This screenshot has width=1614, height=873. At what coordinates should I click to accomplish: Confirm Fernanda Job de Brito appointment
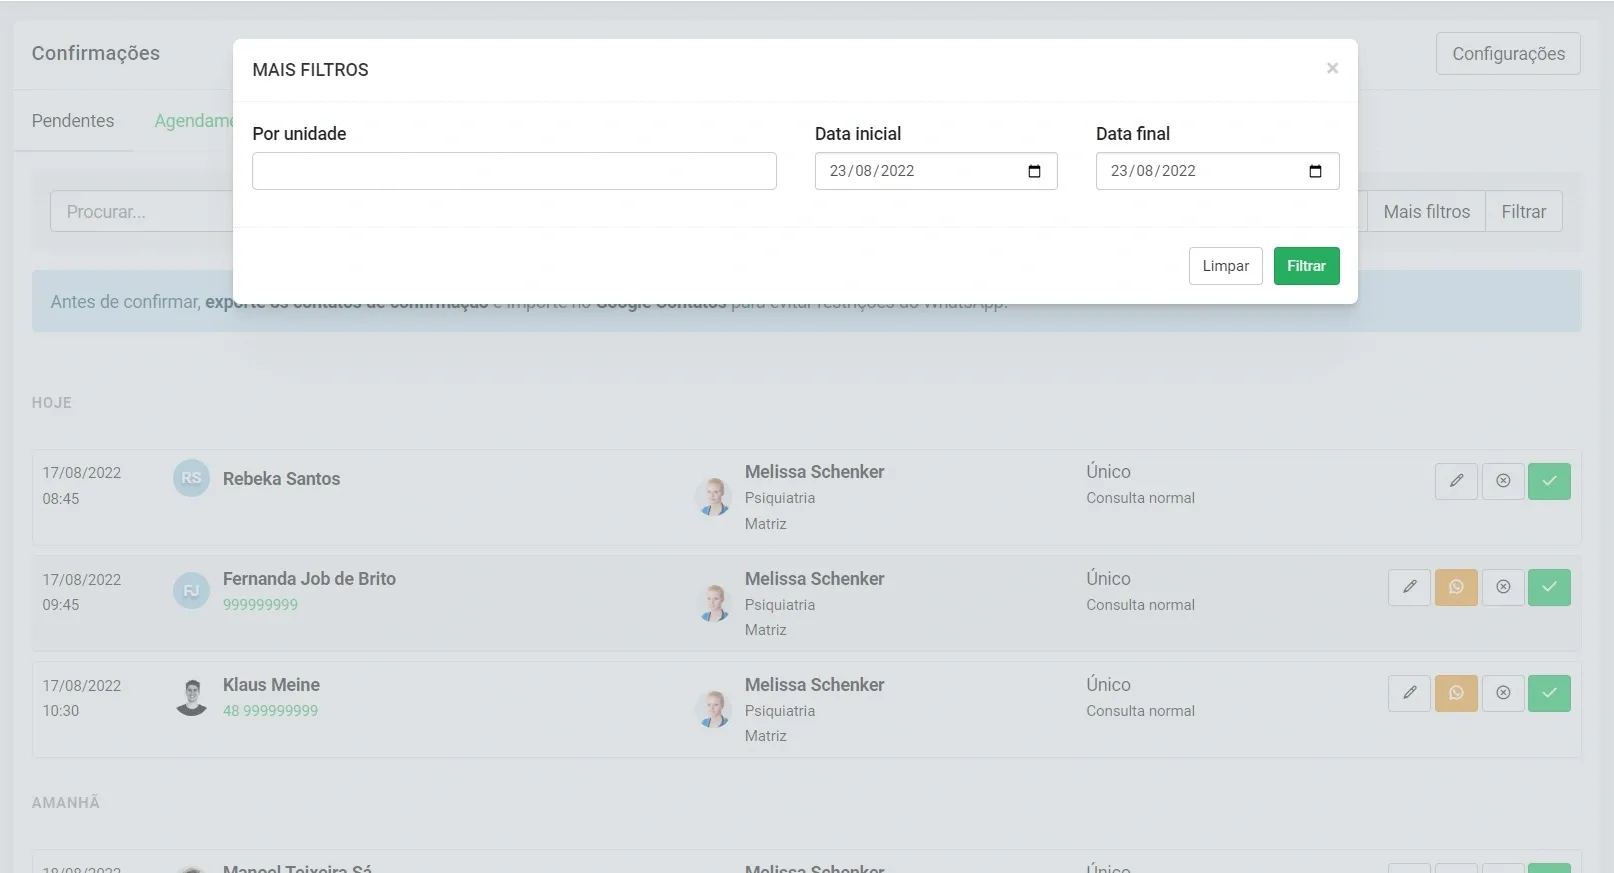click(1549, 587)
